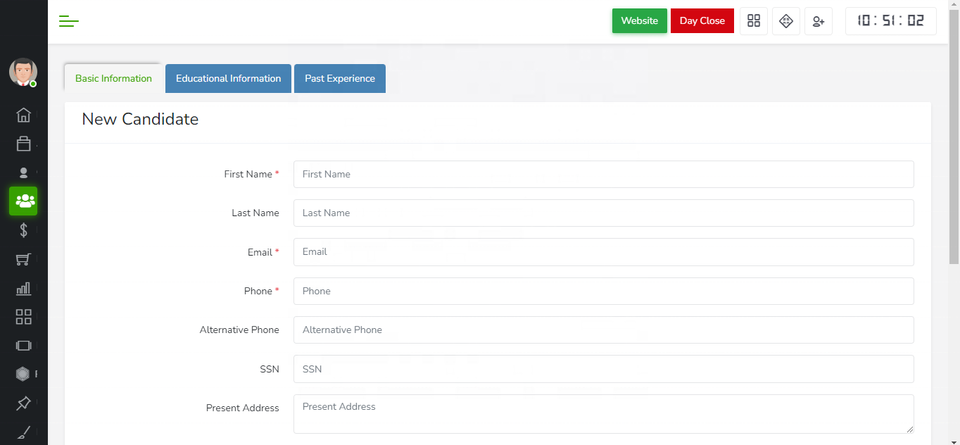Click the red Day Close button

click(702, 21)
